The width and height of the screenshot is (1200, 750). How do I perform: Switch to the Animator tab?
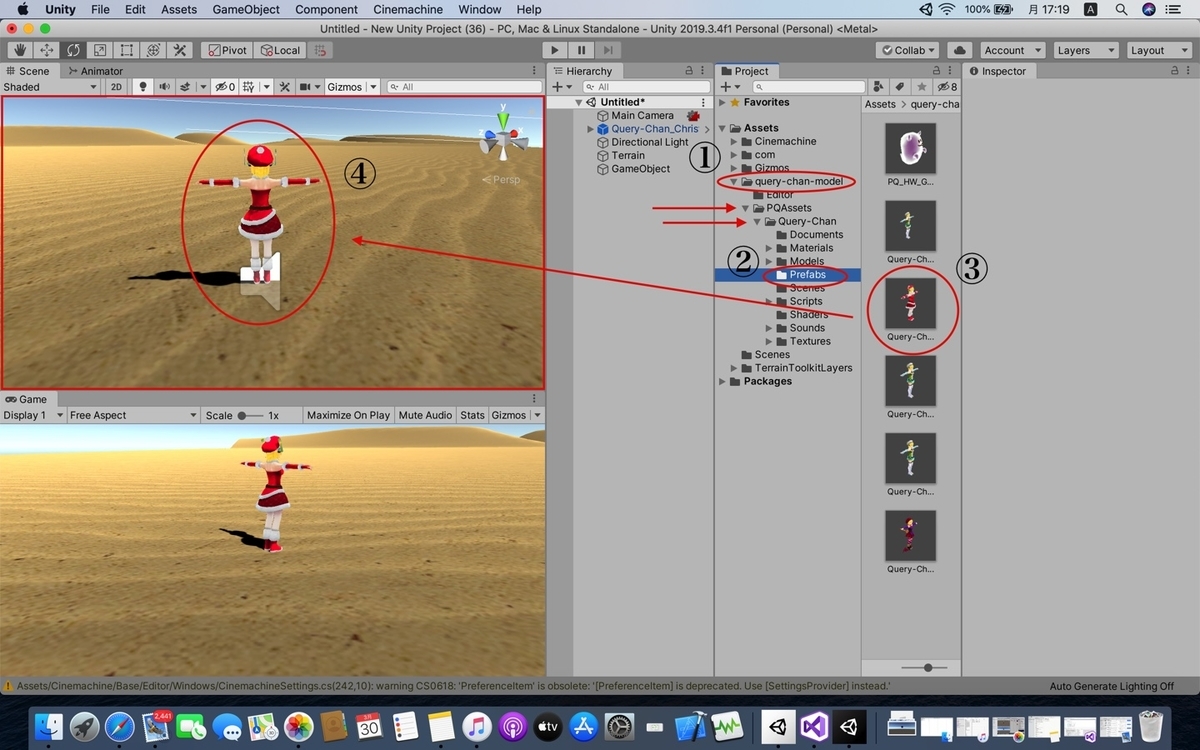(95, 71)
